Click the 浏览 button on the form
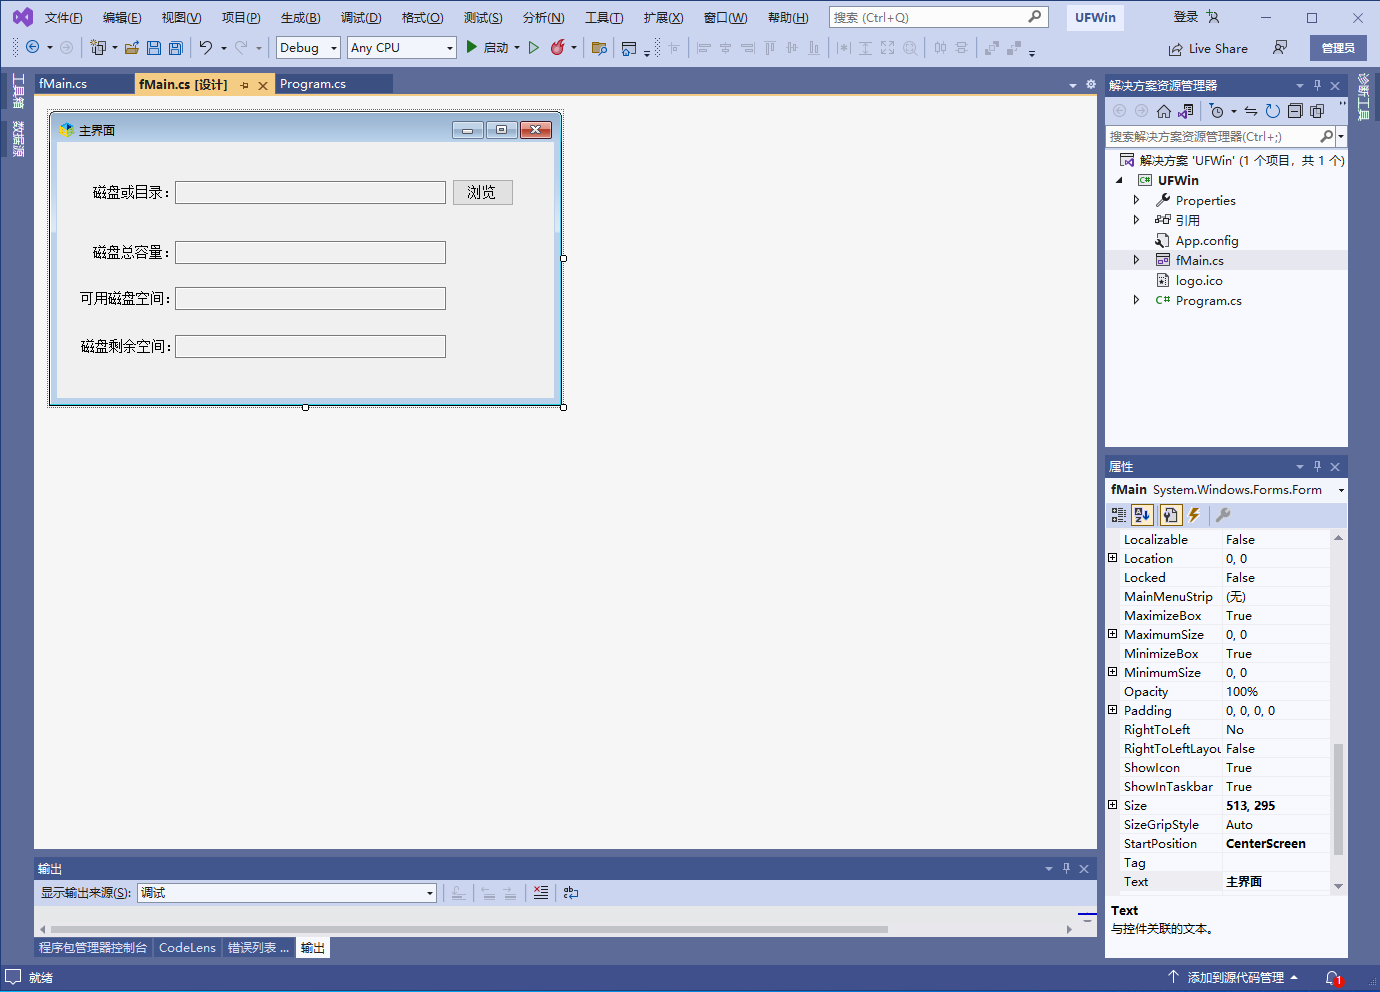 pos(482,192)
